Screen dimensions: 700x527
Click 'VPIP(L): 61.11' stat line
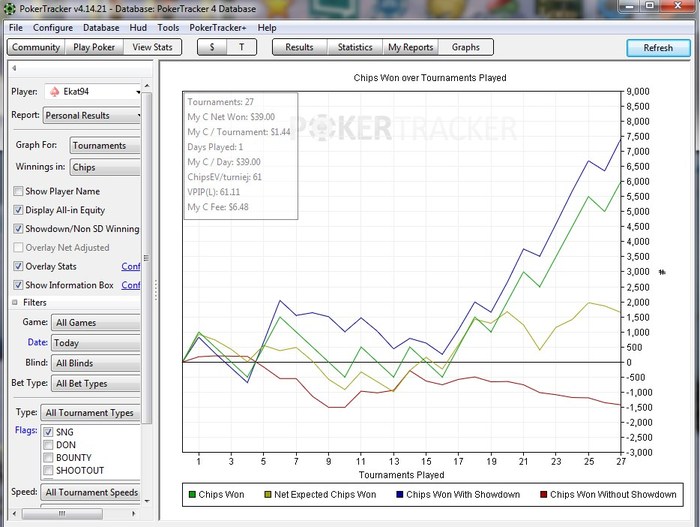pos(214,192)
